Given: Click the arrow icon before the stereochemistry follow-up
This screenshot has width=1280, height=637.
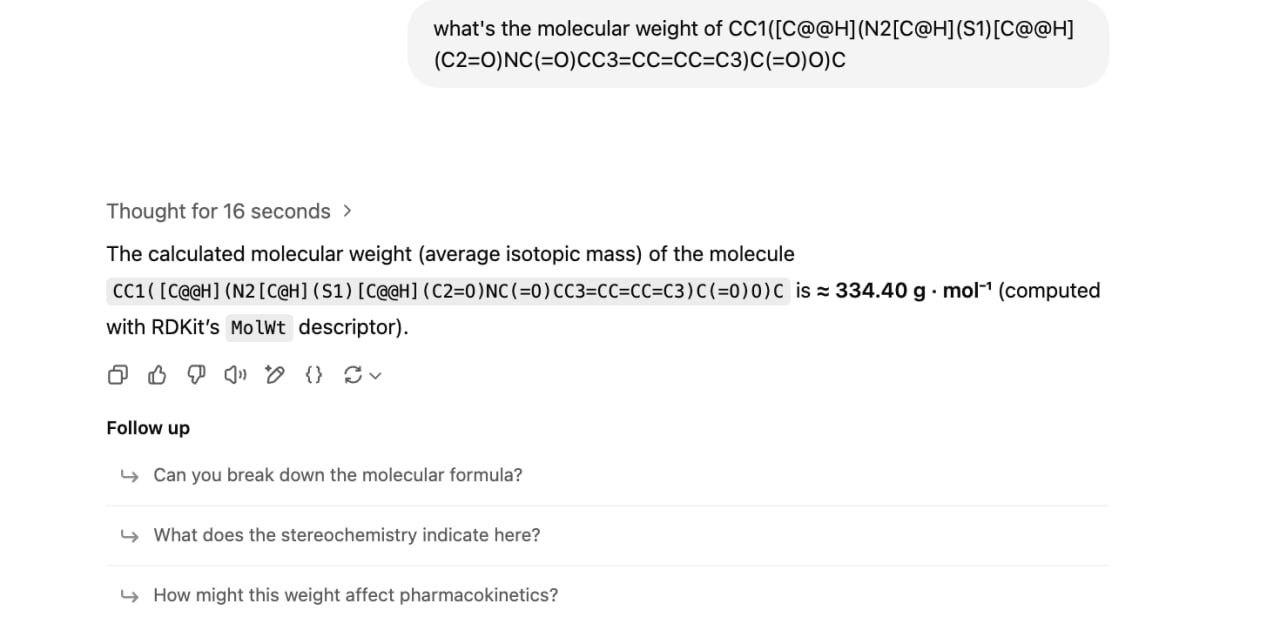Looking at the screenshot, I should click(128, 535).
